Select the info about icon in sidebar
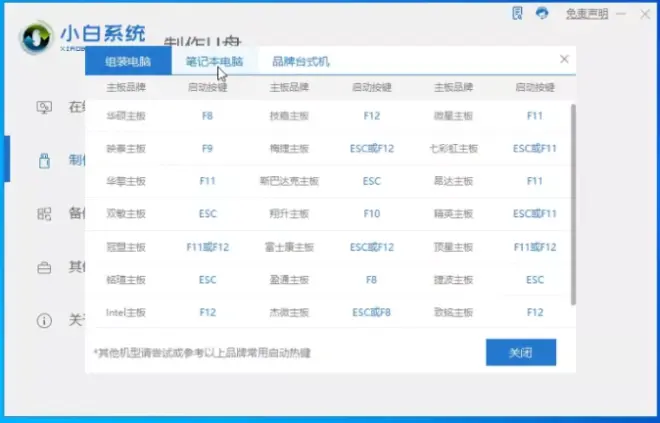660x423 pixels. click(x=44, y=321)
